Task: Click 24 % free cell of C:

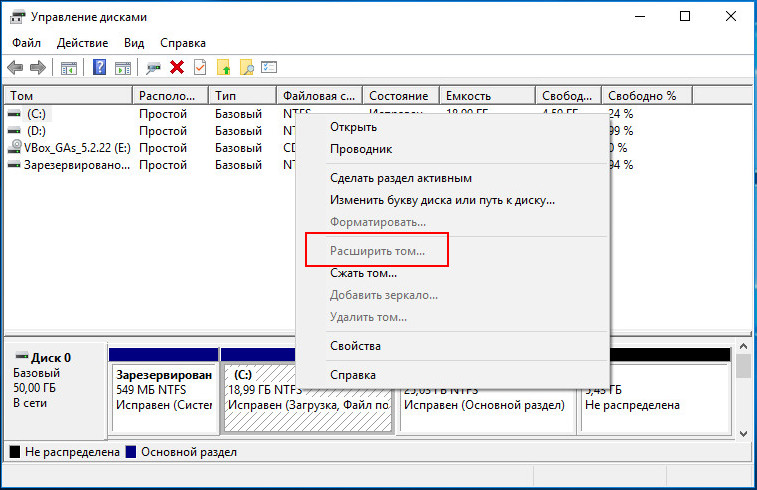Action: pyautogui.click(x=621, y=114)
